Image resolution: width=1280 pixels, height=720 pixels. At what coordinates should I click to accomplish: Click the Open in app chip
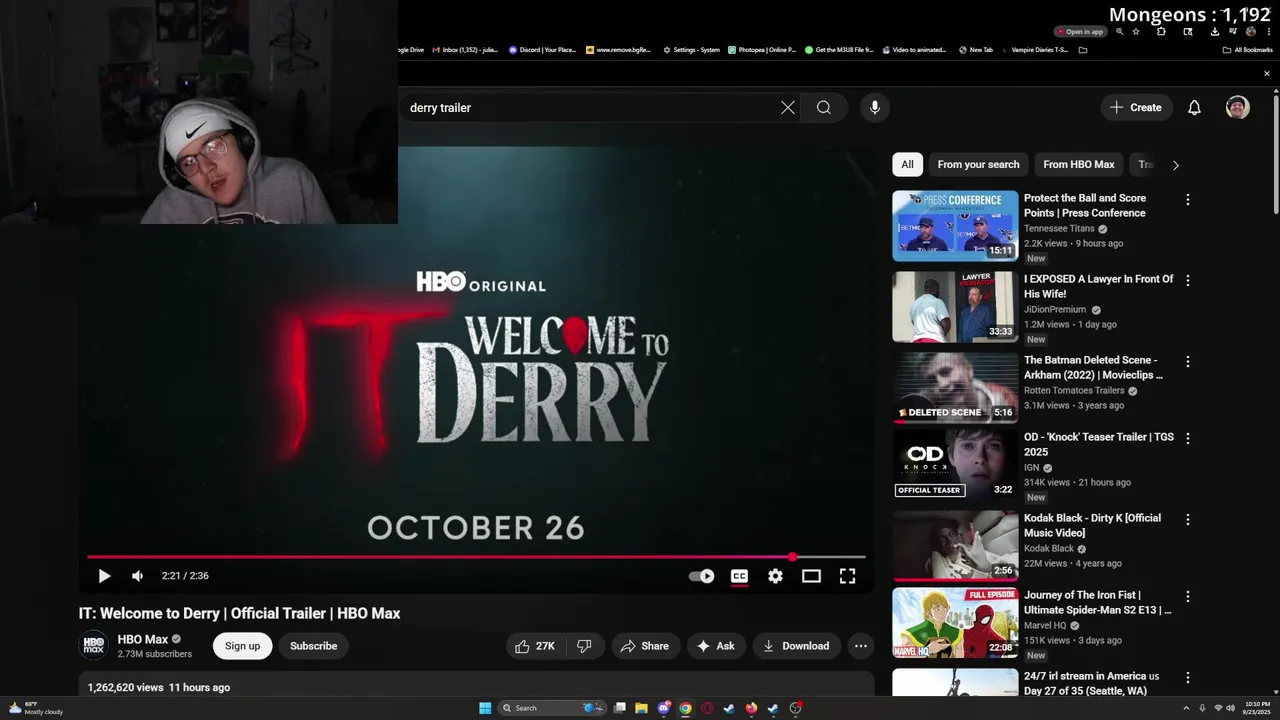click(1079, 32)
